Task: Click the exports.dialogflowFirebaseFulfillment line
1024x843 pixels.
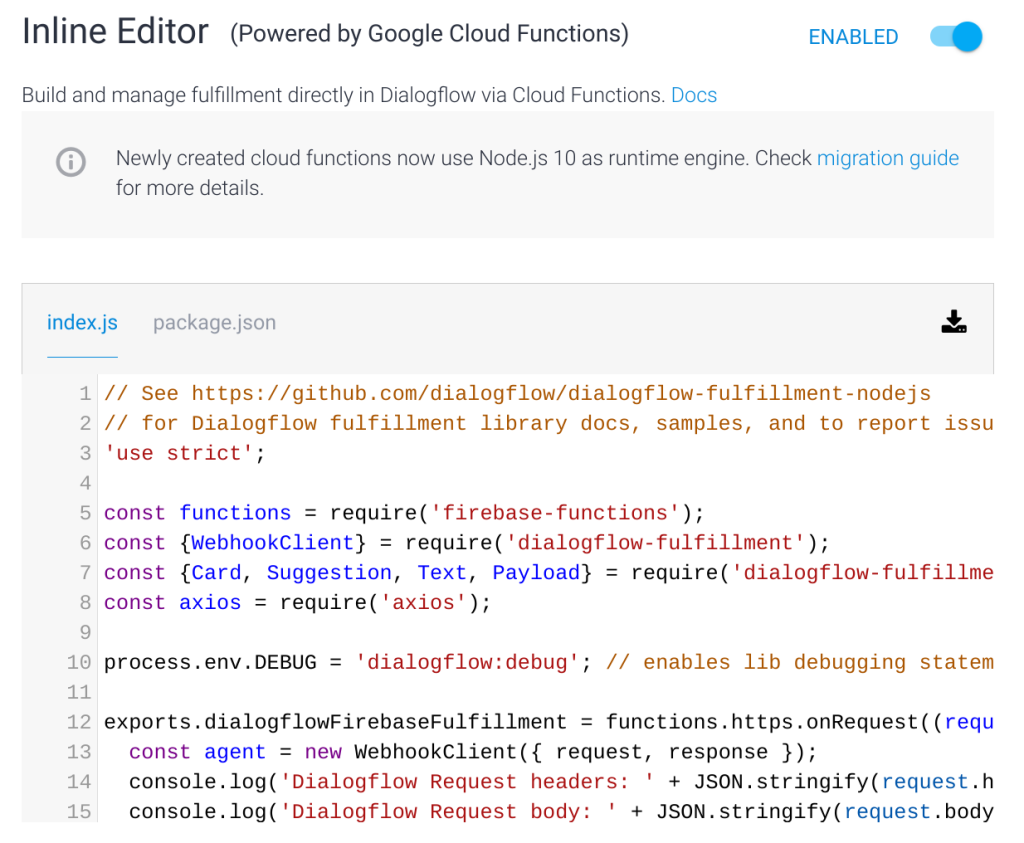Action: [549, 722]
